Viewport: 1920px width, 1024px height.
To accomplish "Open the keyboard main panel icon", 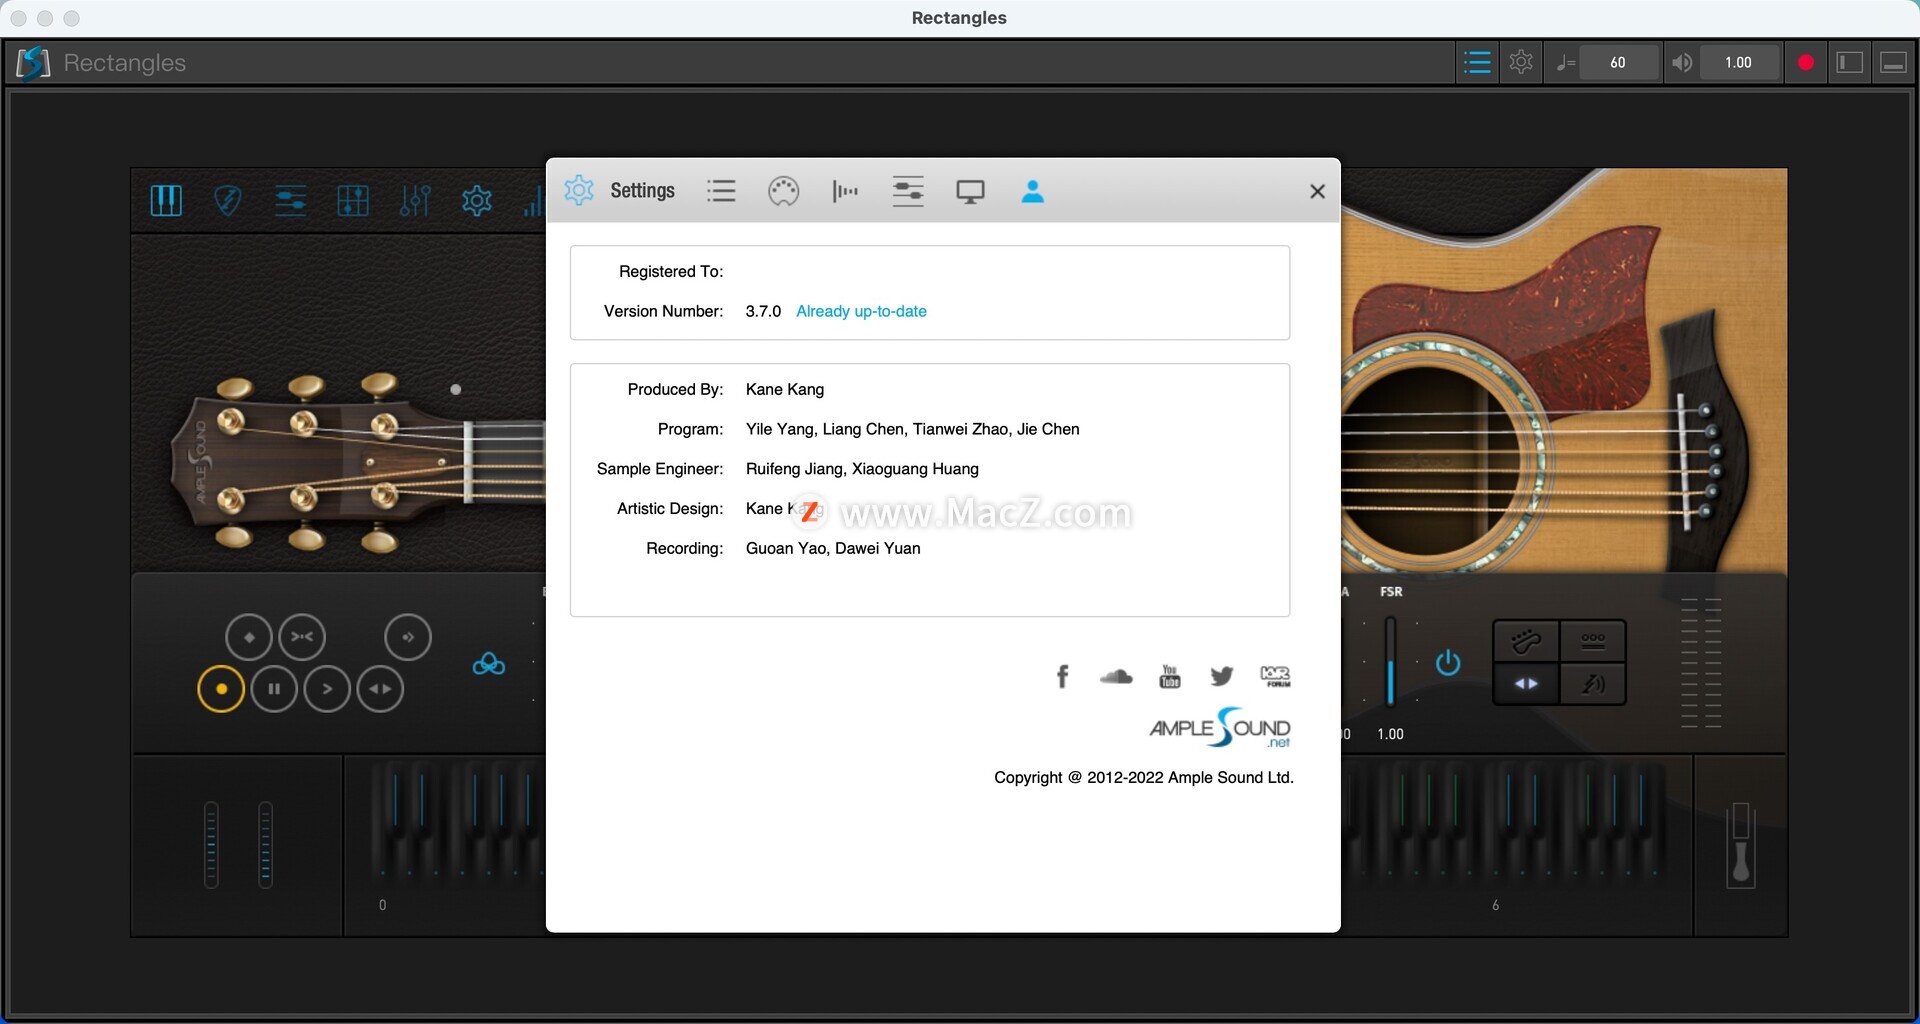I will click(166, 201).
